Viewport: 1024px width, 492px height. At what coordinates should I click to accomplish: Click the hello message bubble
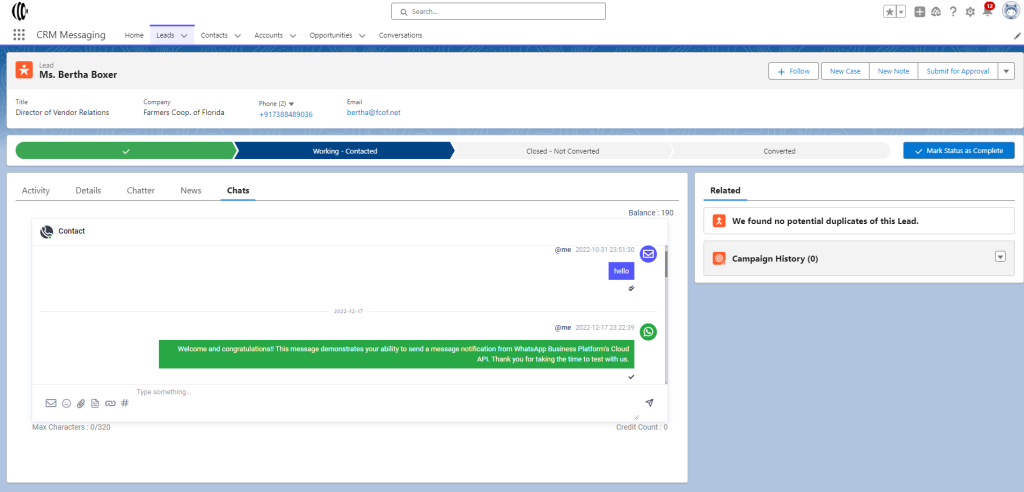click(x=621, y=271)
